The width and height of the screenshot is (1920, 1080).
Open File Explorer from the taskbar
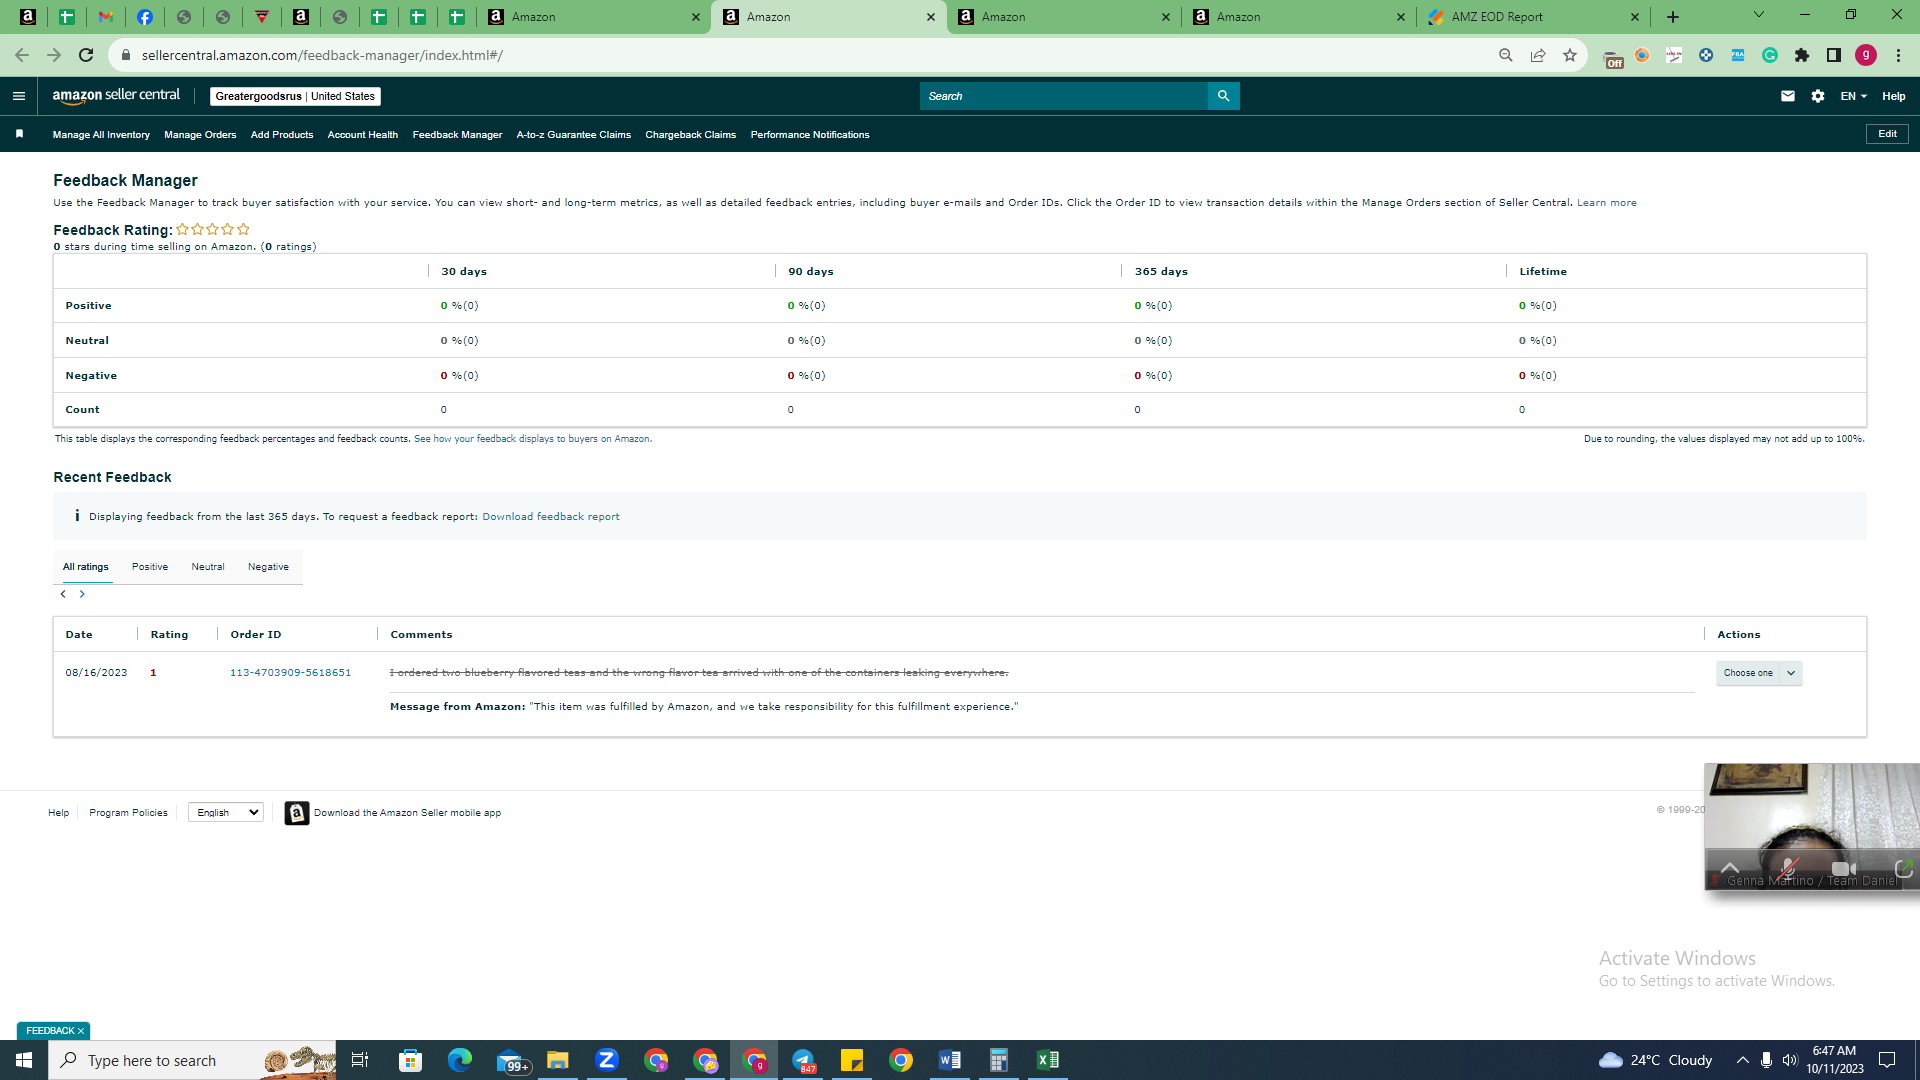pyautogui.click(x=558, y=1060)
